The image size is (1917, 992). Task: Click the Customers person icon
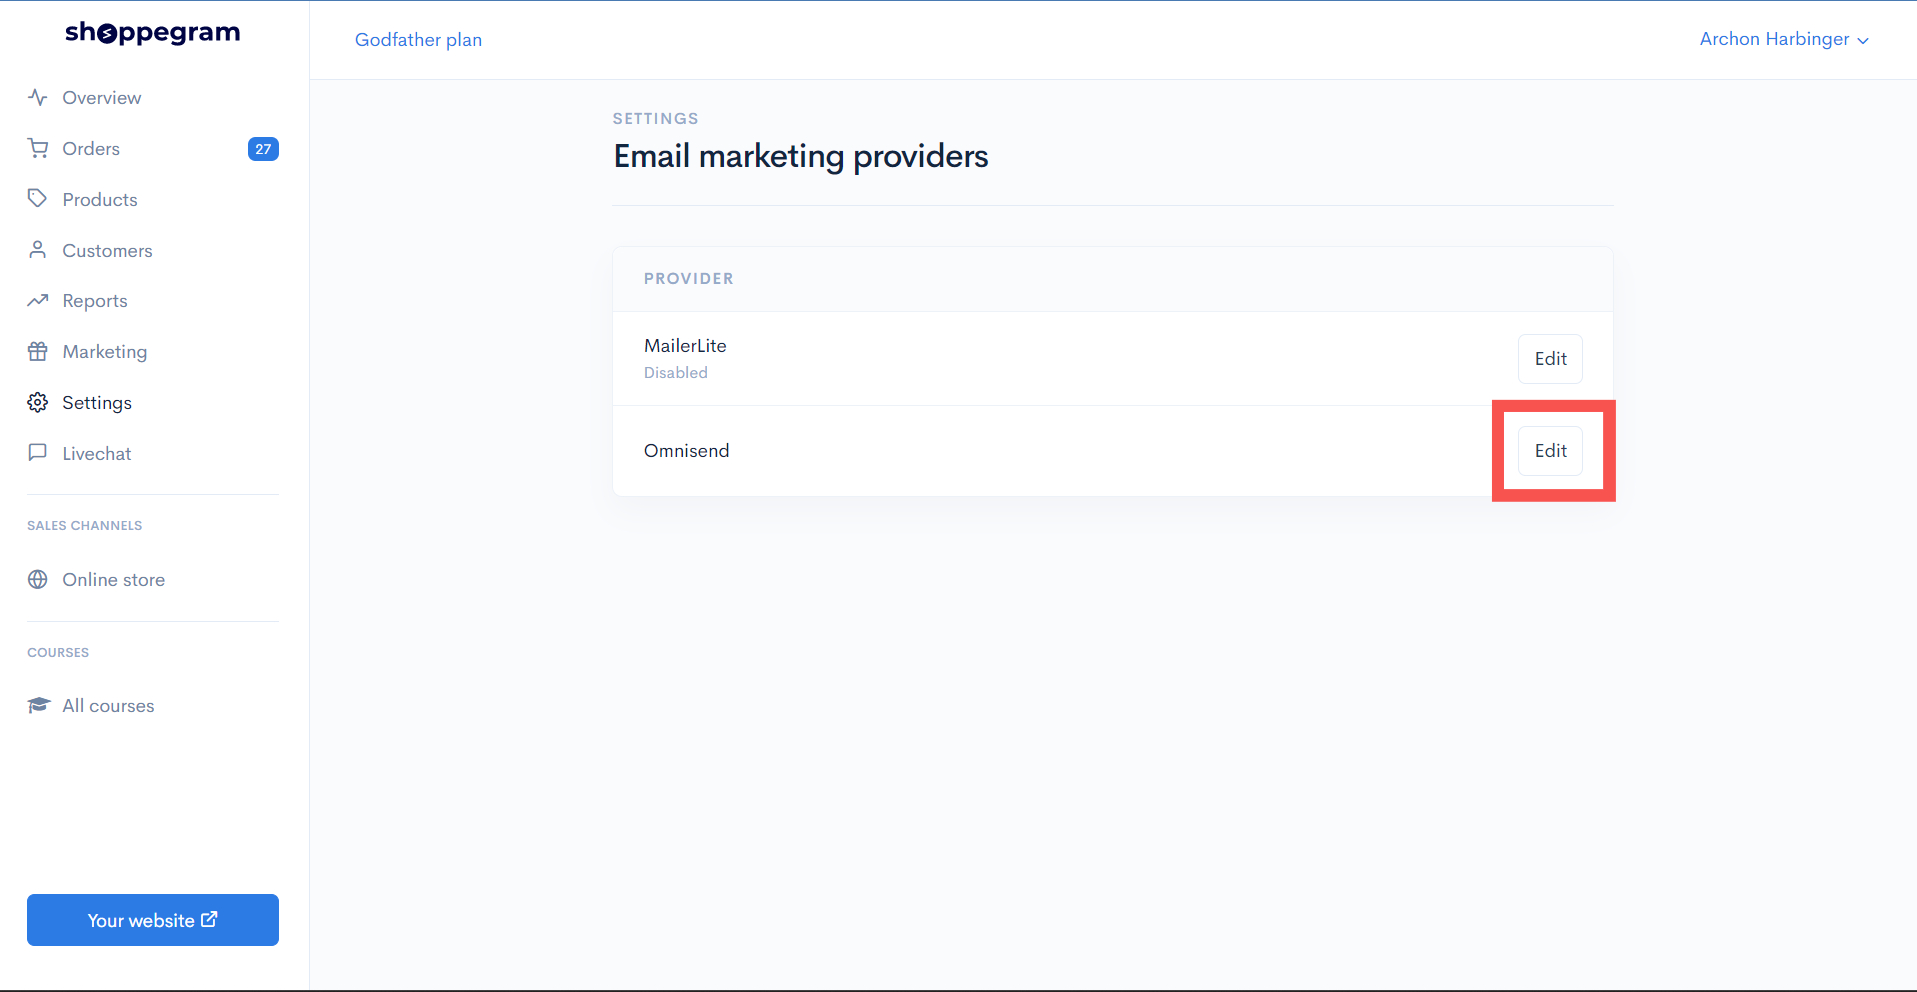point(38,250)
